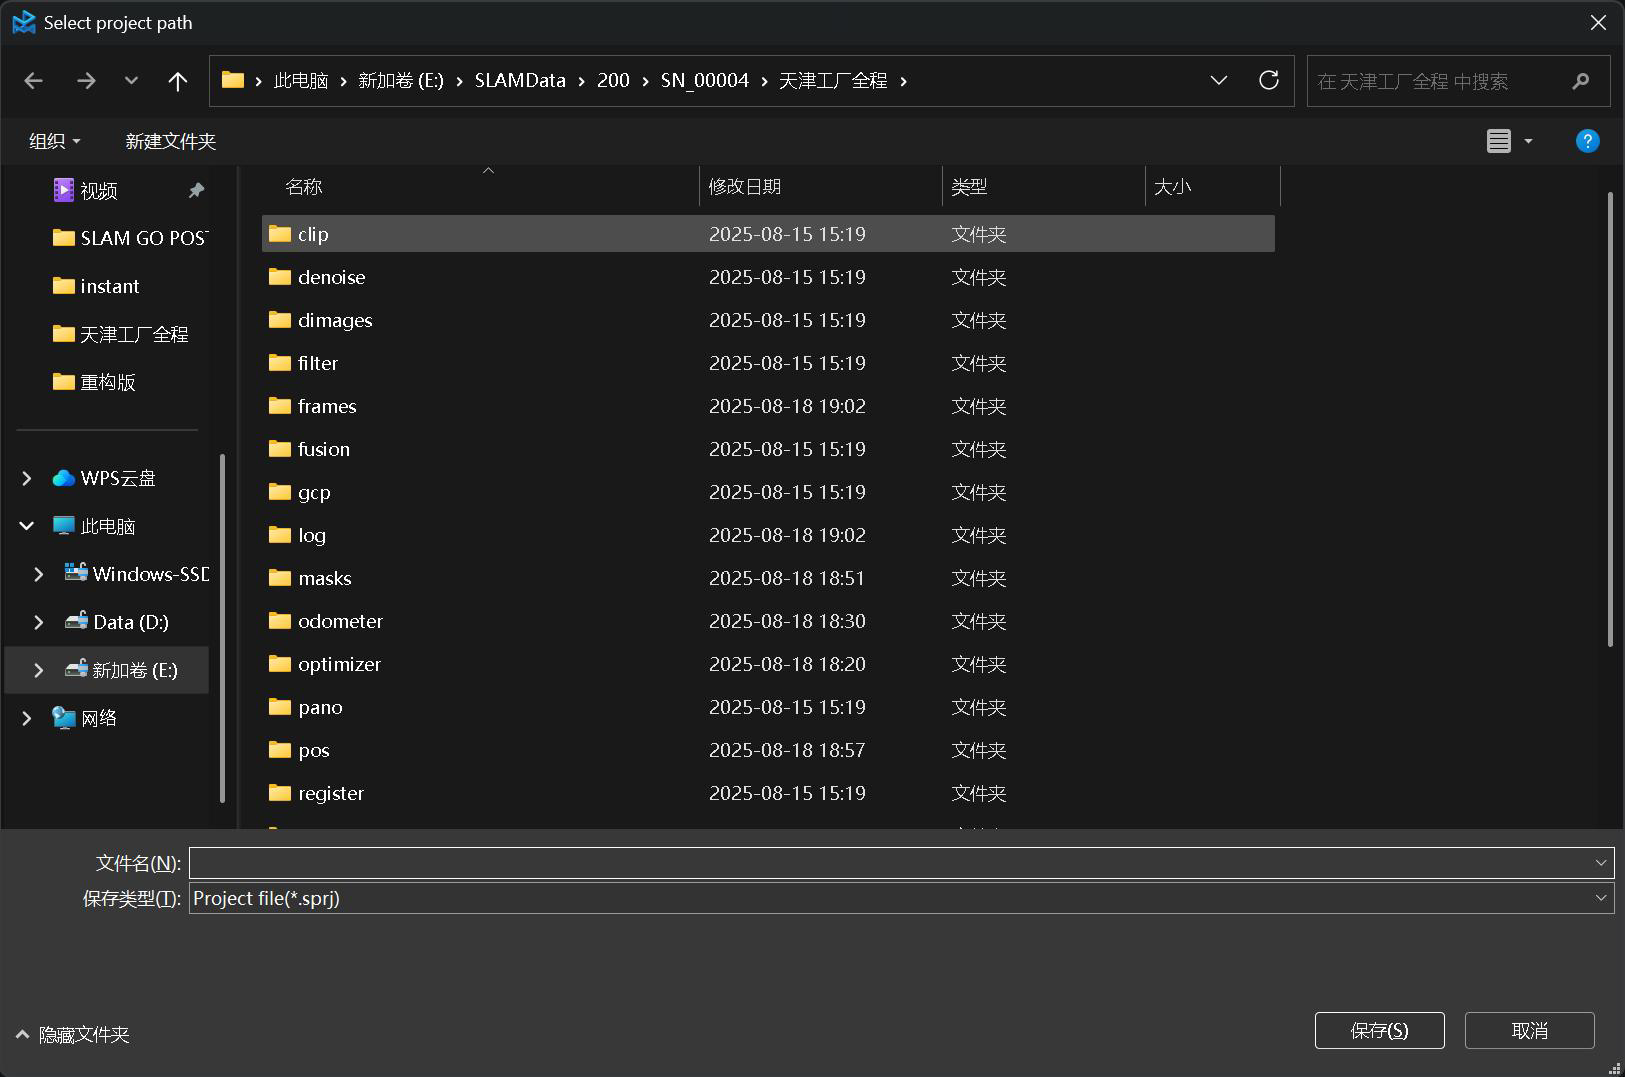Select 重构版 folder in sidebar
The image size is (1625, 1077).
click(95, 382)
